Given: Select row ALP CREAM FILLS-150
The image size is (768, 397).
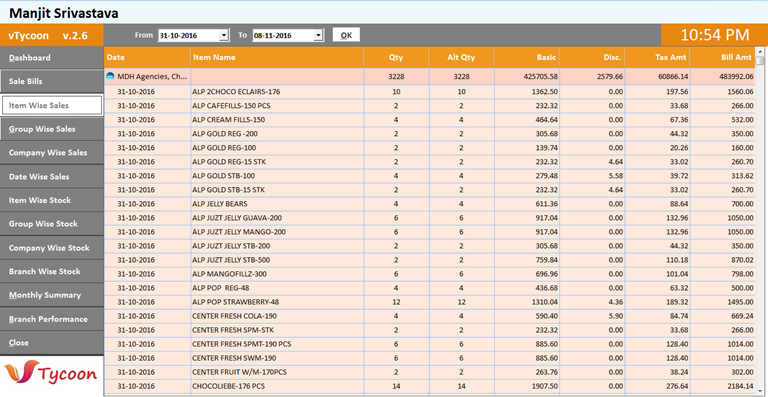Looking at the screenshot, I should click(430, 119).
